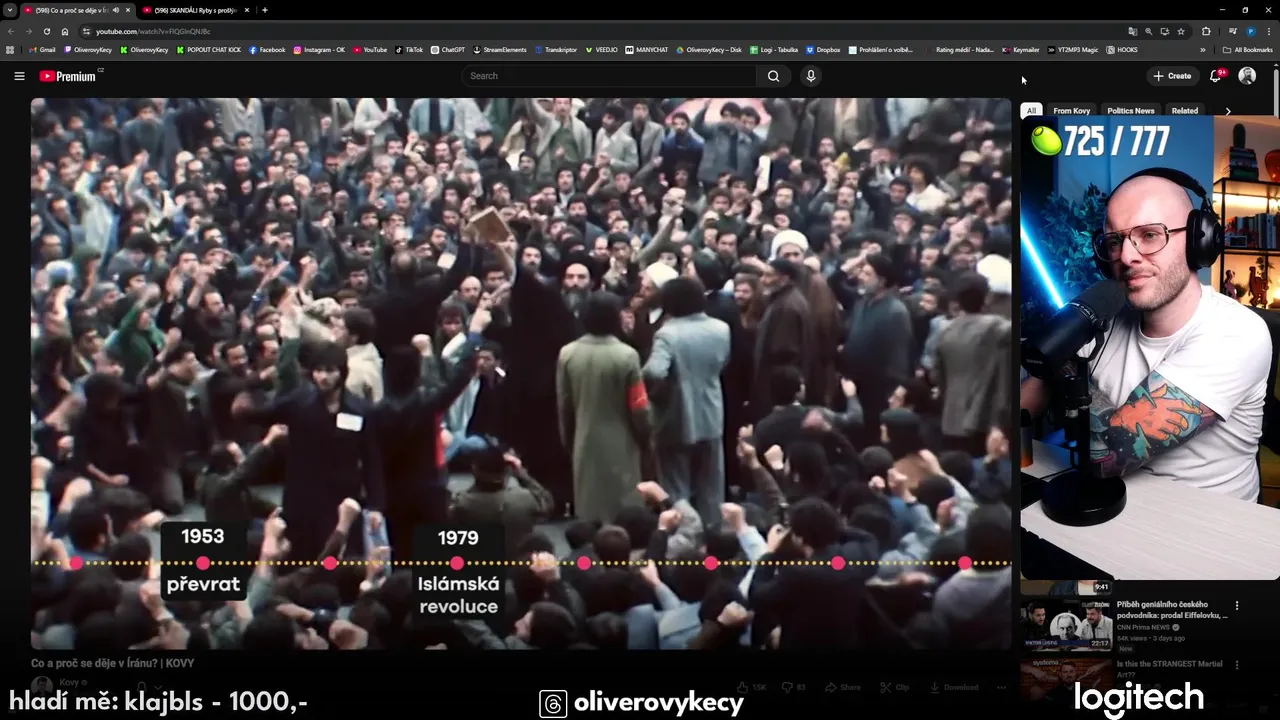Open options for the STRANGEST Martial Art video
Viewport: 1280px width, 720px height.
pyautogui.click(x=1237, y=664)
